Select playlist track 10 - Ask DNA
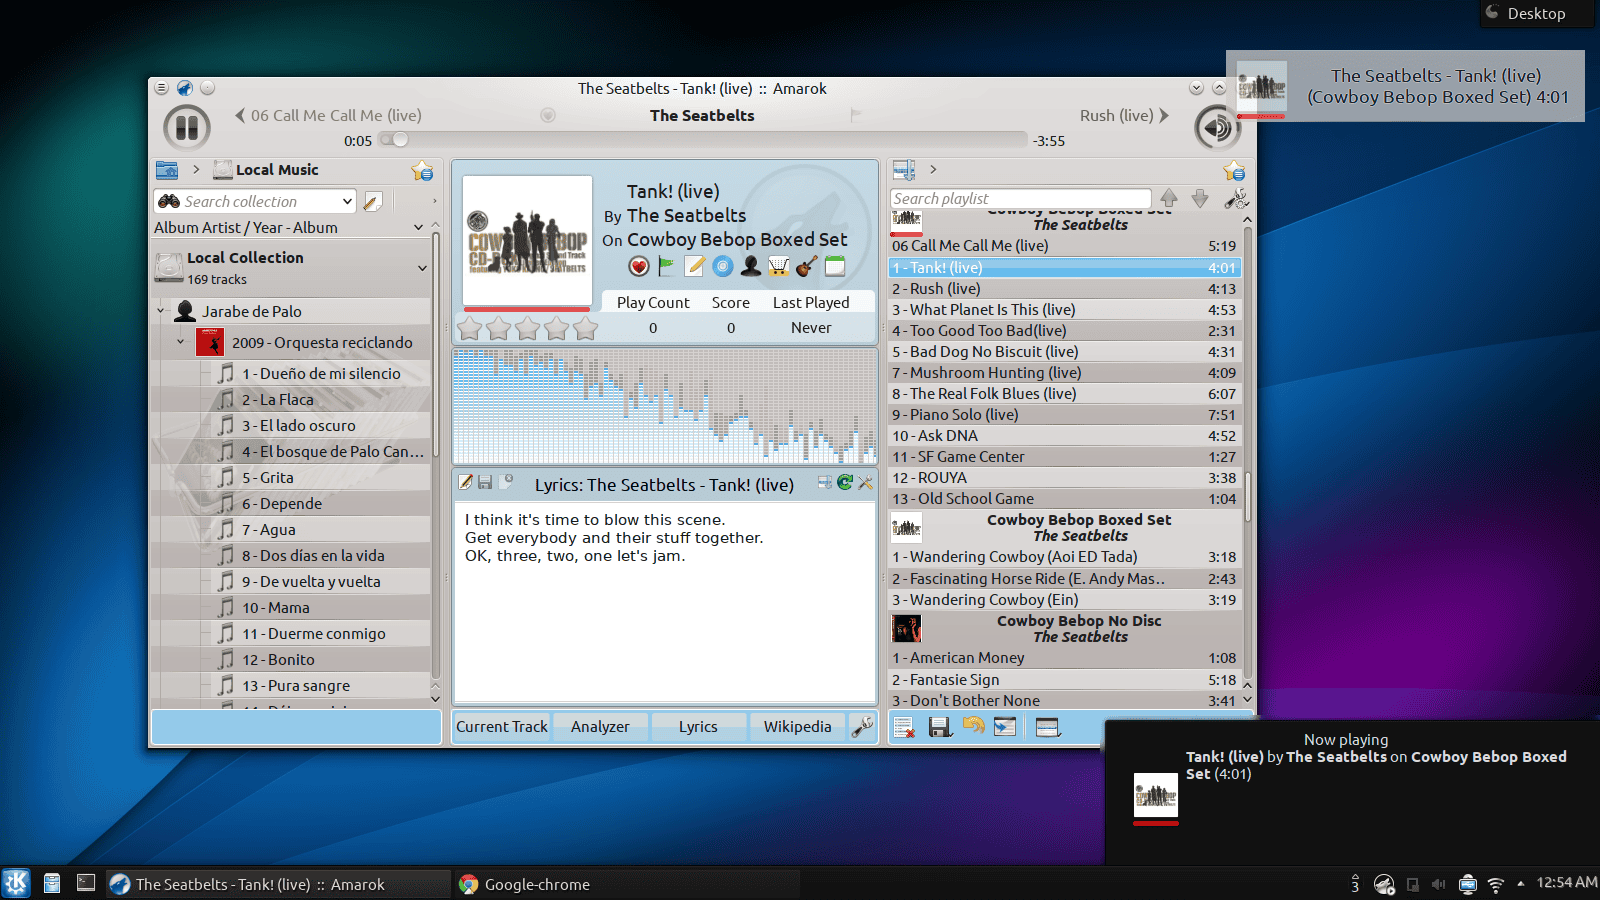 (1064, 435)
